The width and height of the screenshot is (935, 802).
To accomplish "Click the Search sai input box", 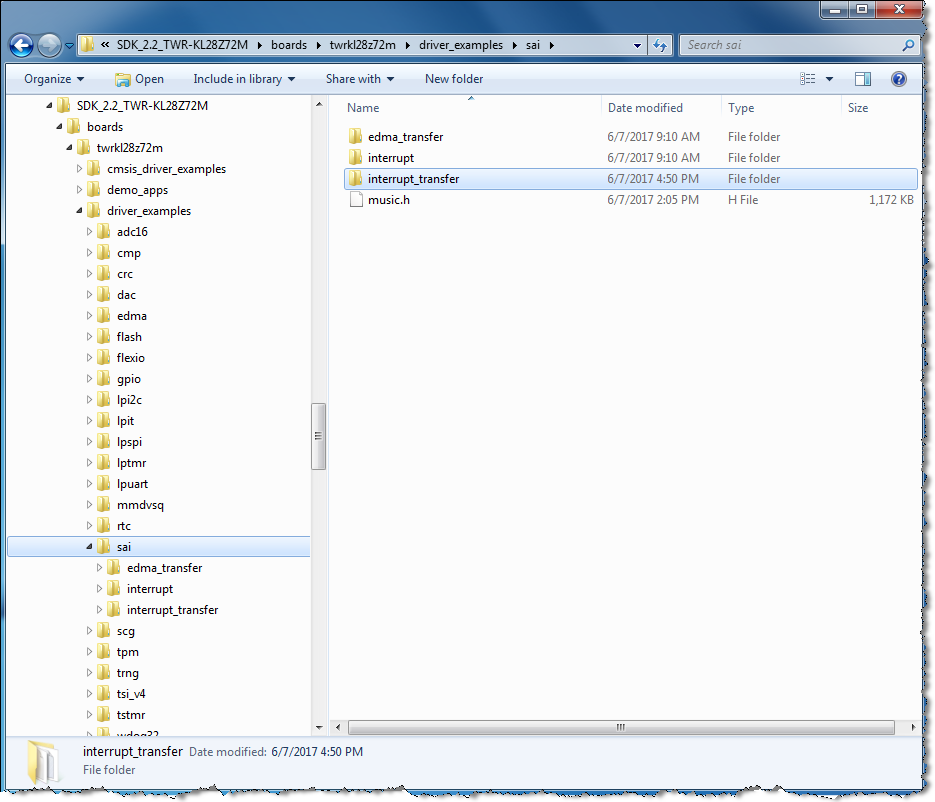I will click(791, 45).
